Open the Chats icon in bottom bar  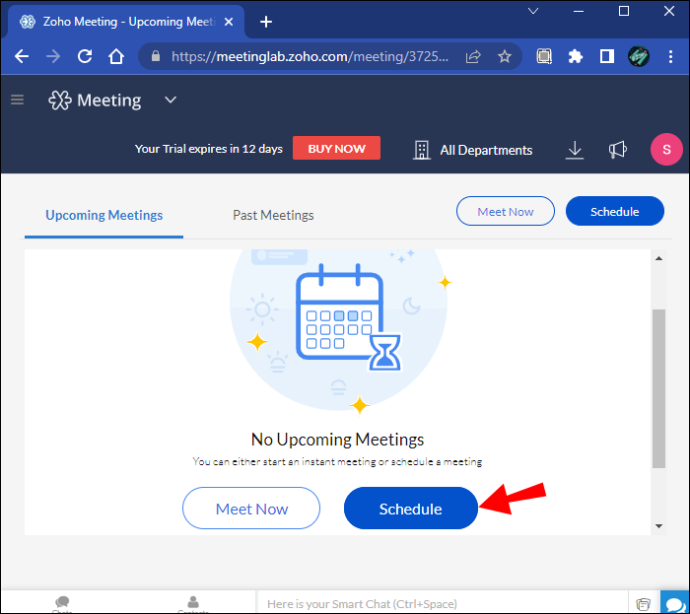click(x=62, y=603)
